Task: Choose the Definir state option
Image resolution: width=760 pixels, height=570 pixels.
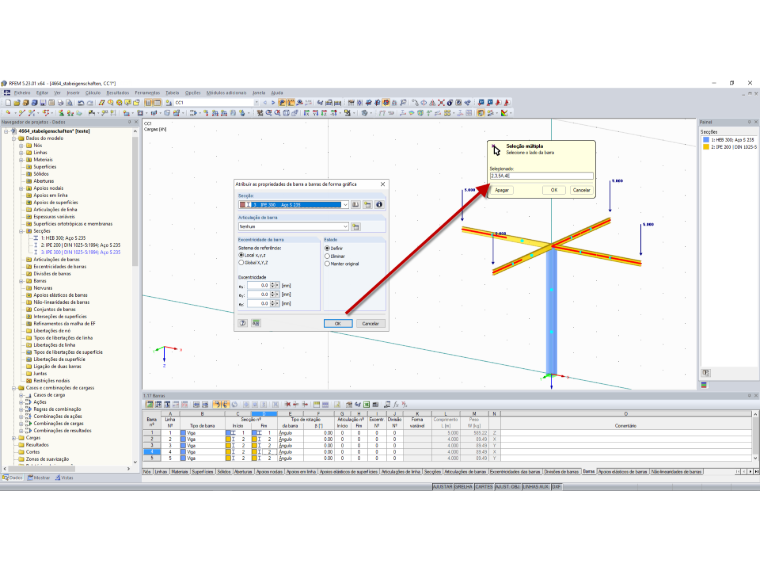Action: 327,248
